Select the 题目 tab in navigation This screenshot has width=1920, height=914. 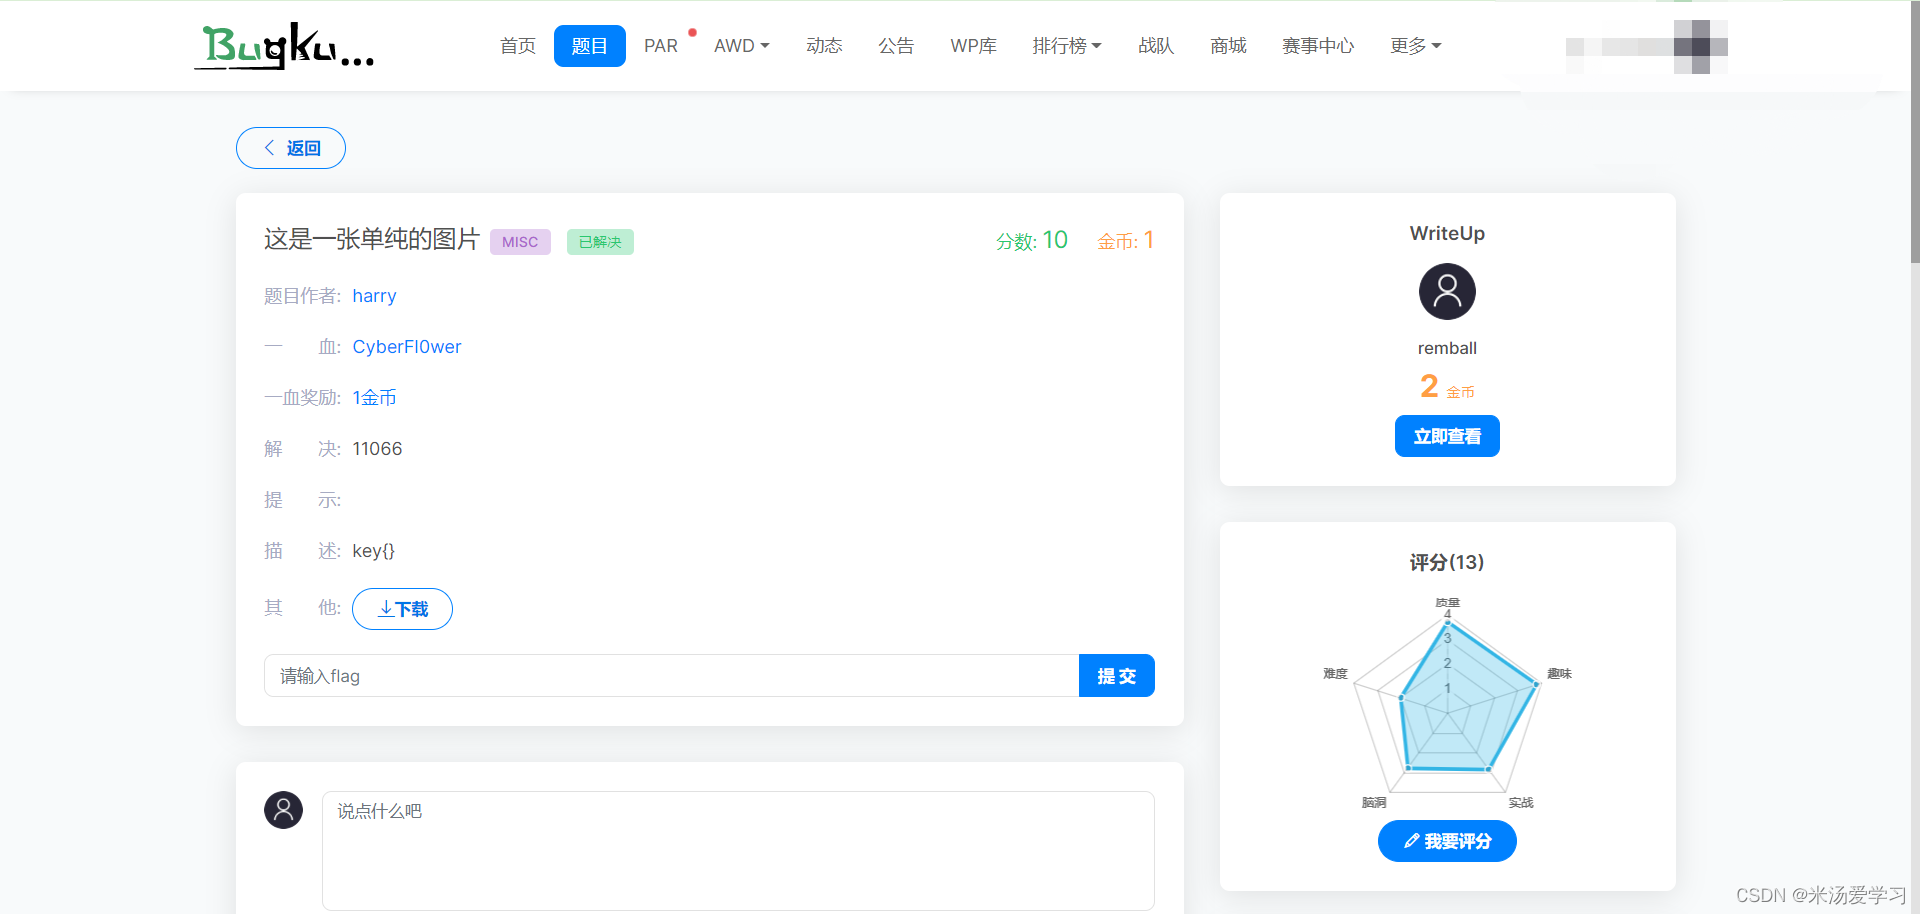[x=590, y=46]
